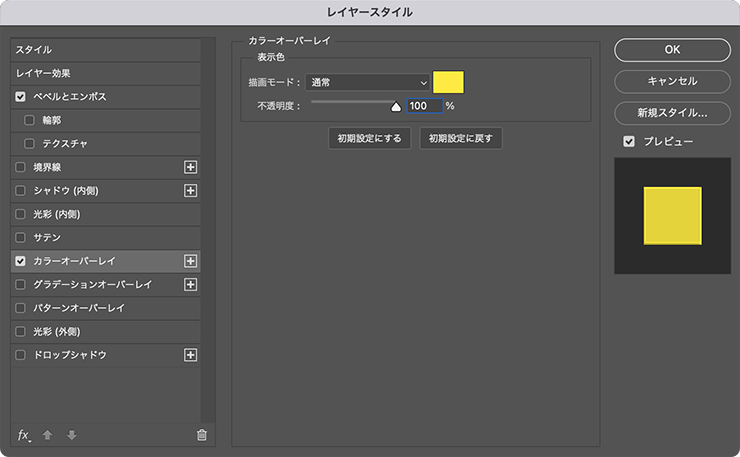This screenshot has width=740, height=457.
Task: Select レイヤー効果 in the left list
Action: point(106,73)
